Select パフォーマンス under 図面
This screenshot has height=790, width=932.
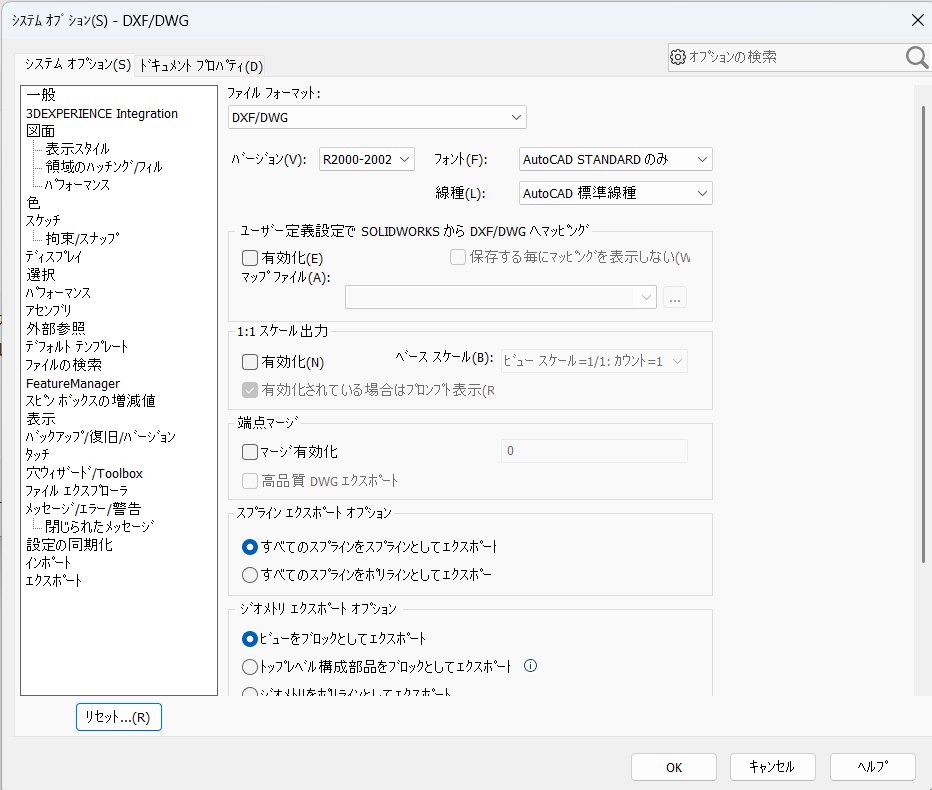[77, 185]
